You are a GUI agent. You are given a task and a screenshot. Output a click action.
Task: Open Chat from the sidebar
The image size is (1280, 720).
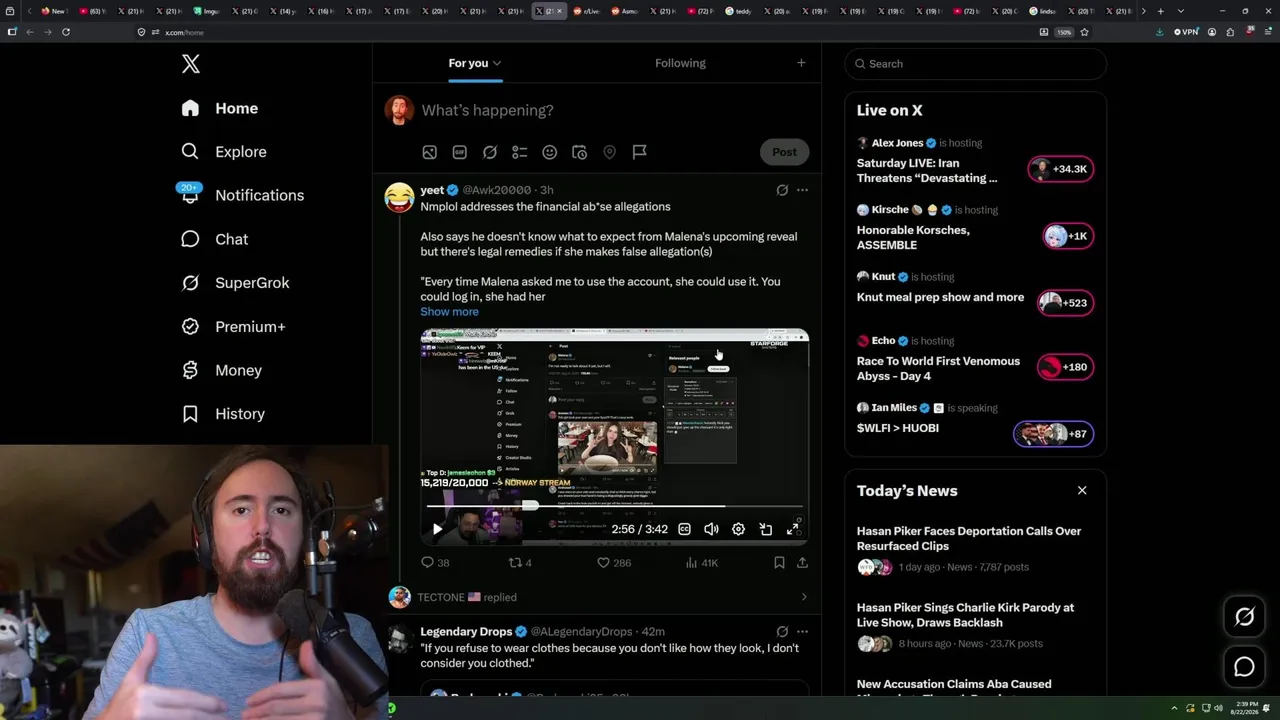click(x=214, y=239)
